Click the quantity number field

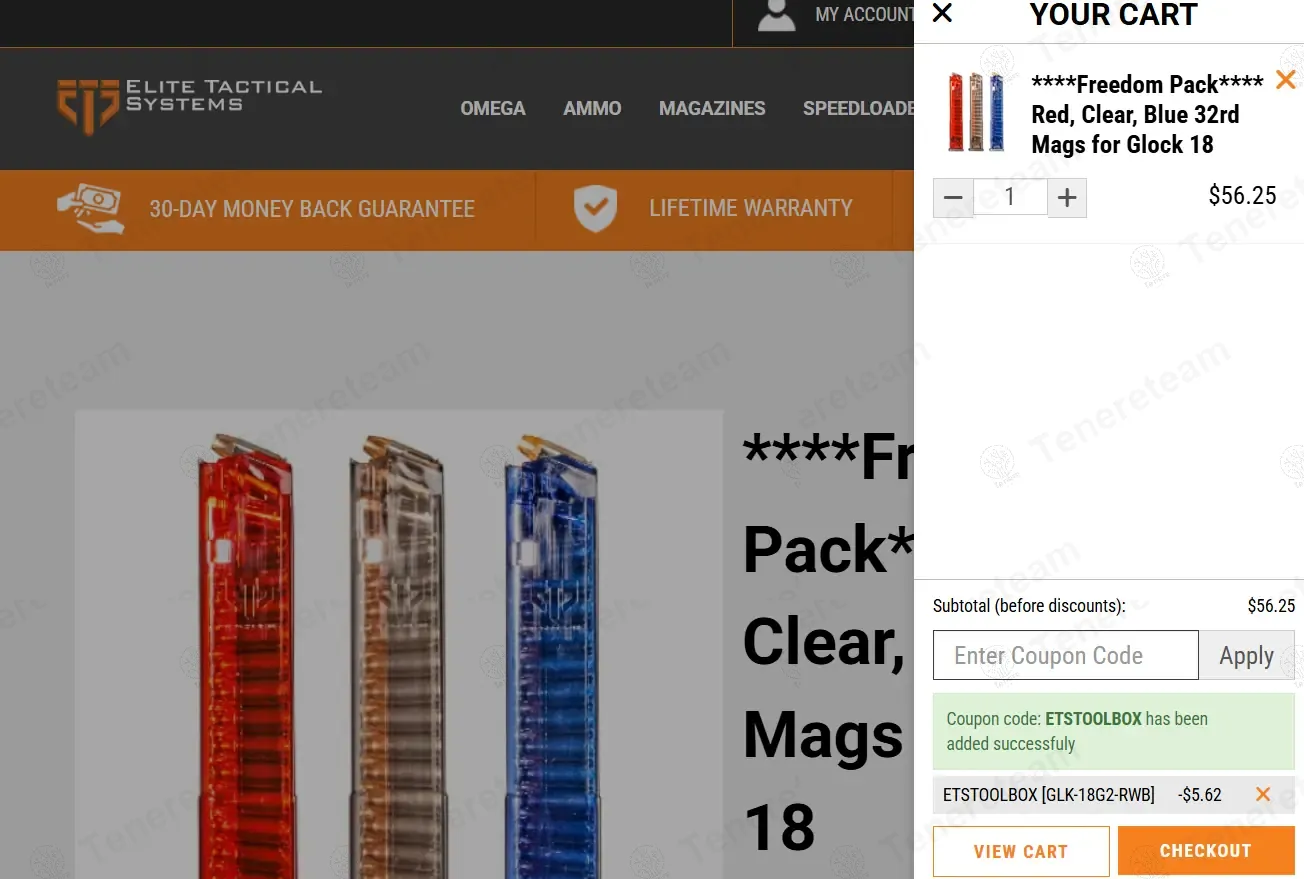(1010, 197)
